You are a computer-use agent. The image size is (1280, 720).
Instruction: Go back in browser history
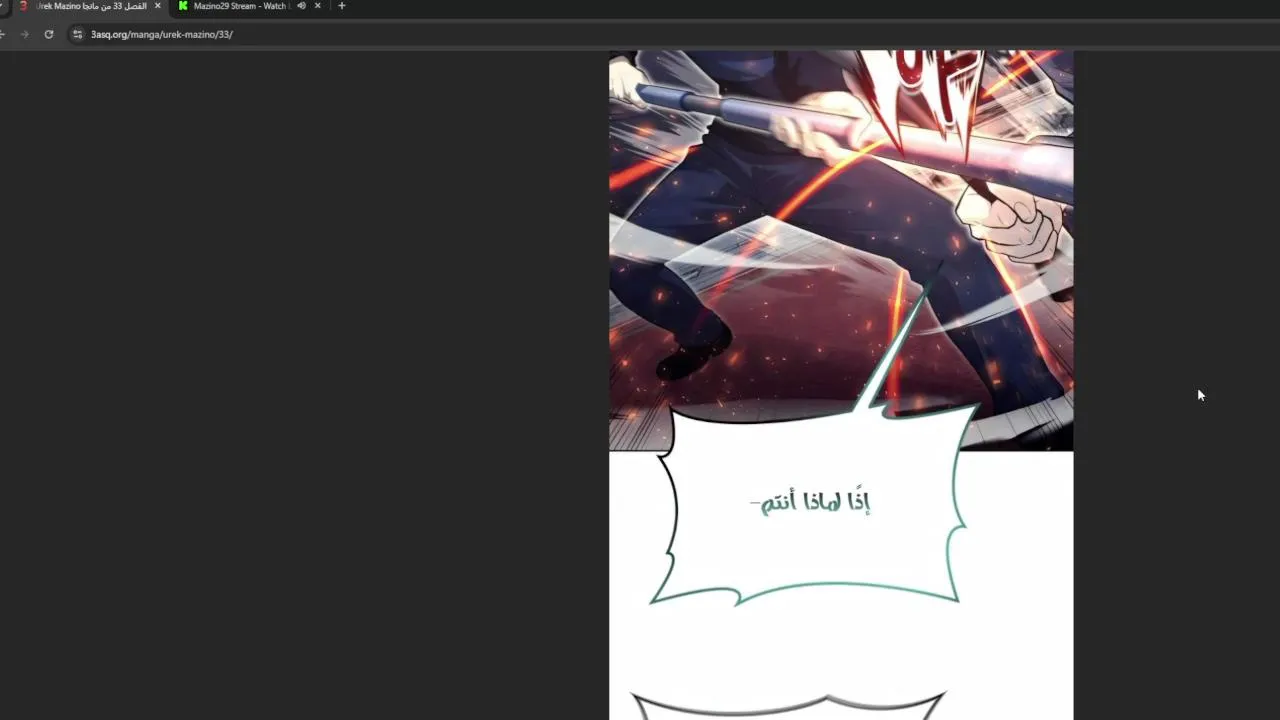(3, 34)
